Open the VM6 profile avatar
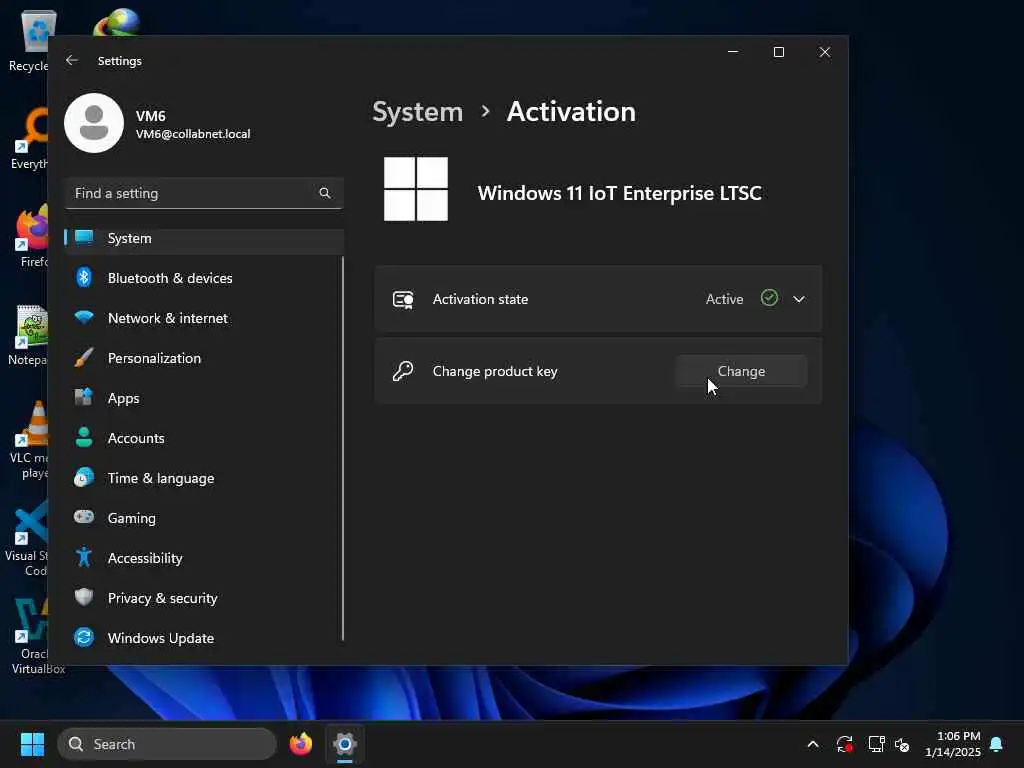Viewport: 1024px width, 768px height. 94,123
